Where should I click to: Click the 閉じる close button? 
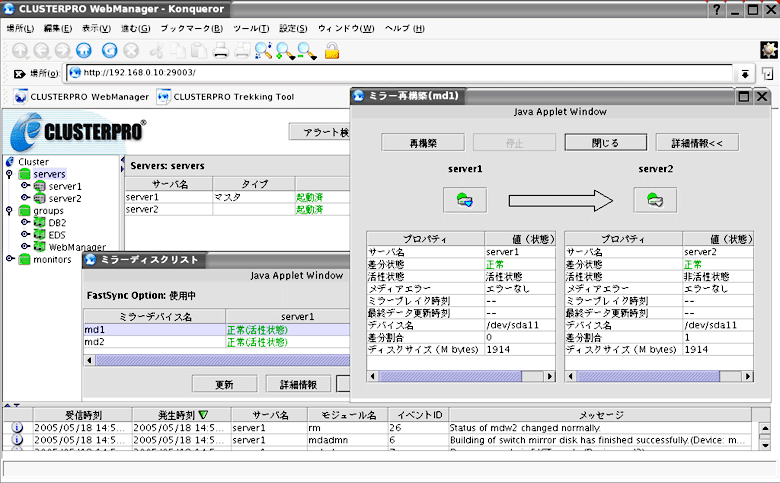pyautogui.click(x=605, y=143)
